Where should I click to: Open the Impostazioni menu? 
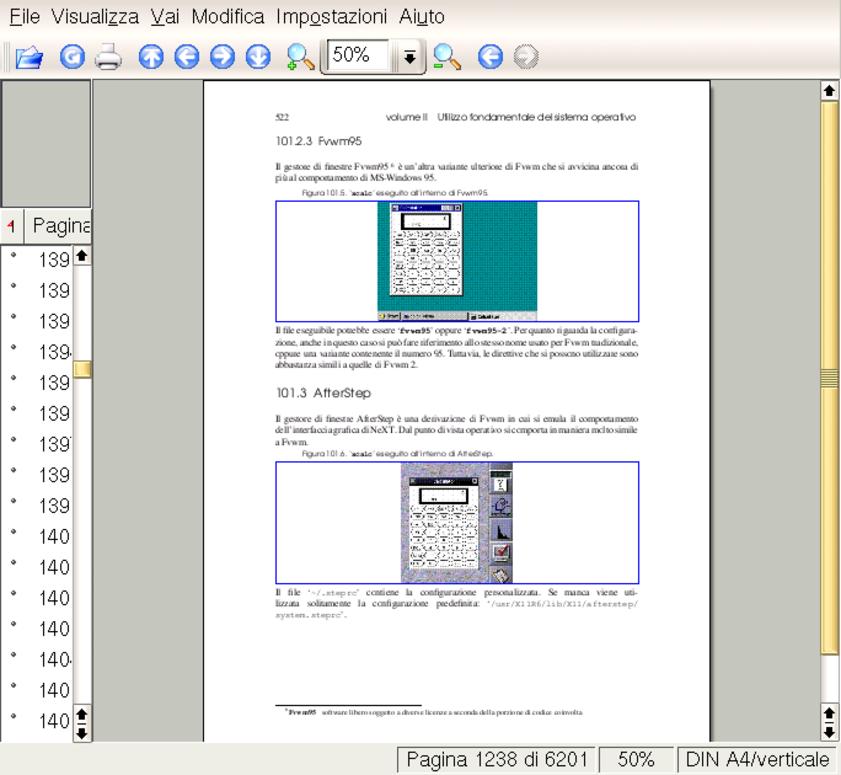click(x=331, y=17)
